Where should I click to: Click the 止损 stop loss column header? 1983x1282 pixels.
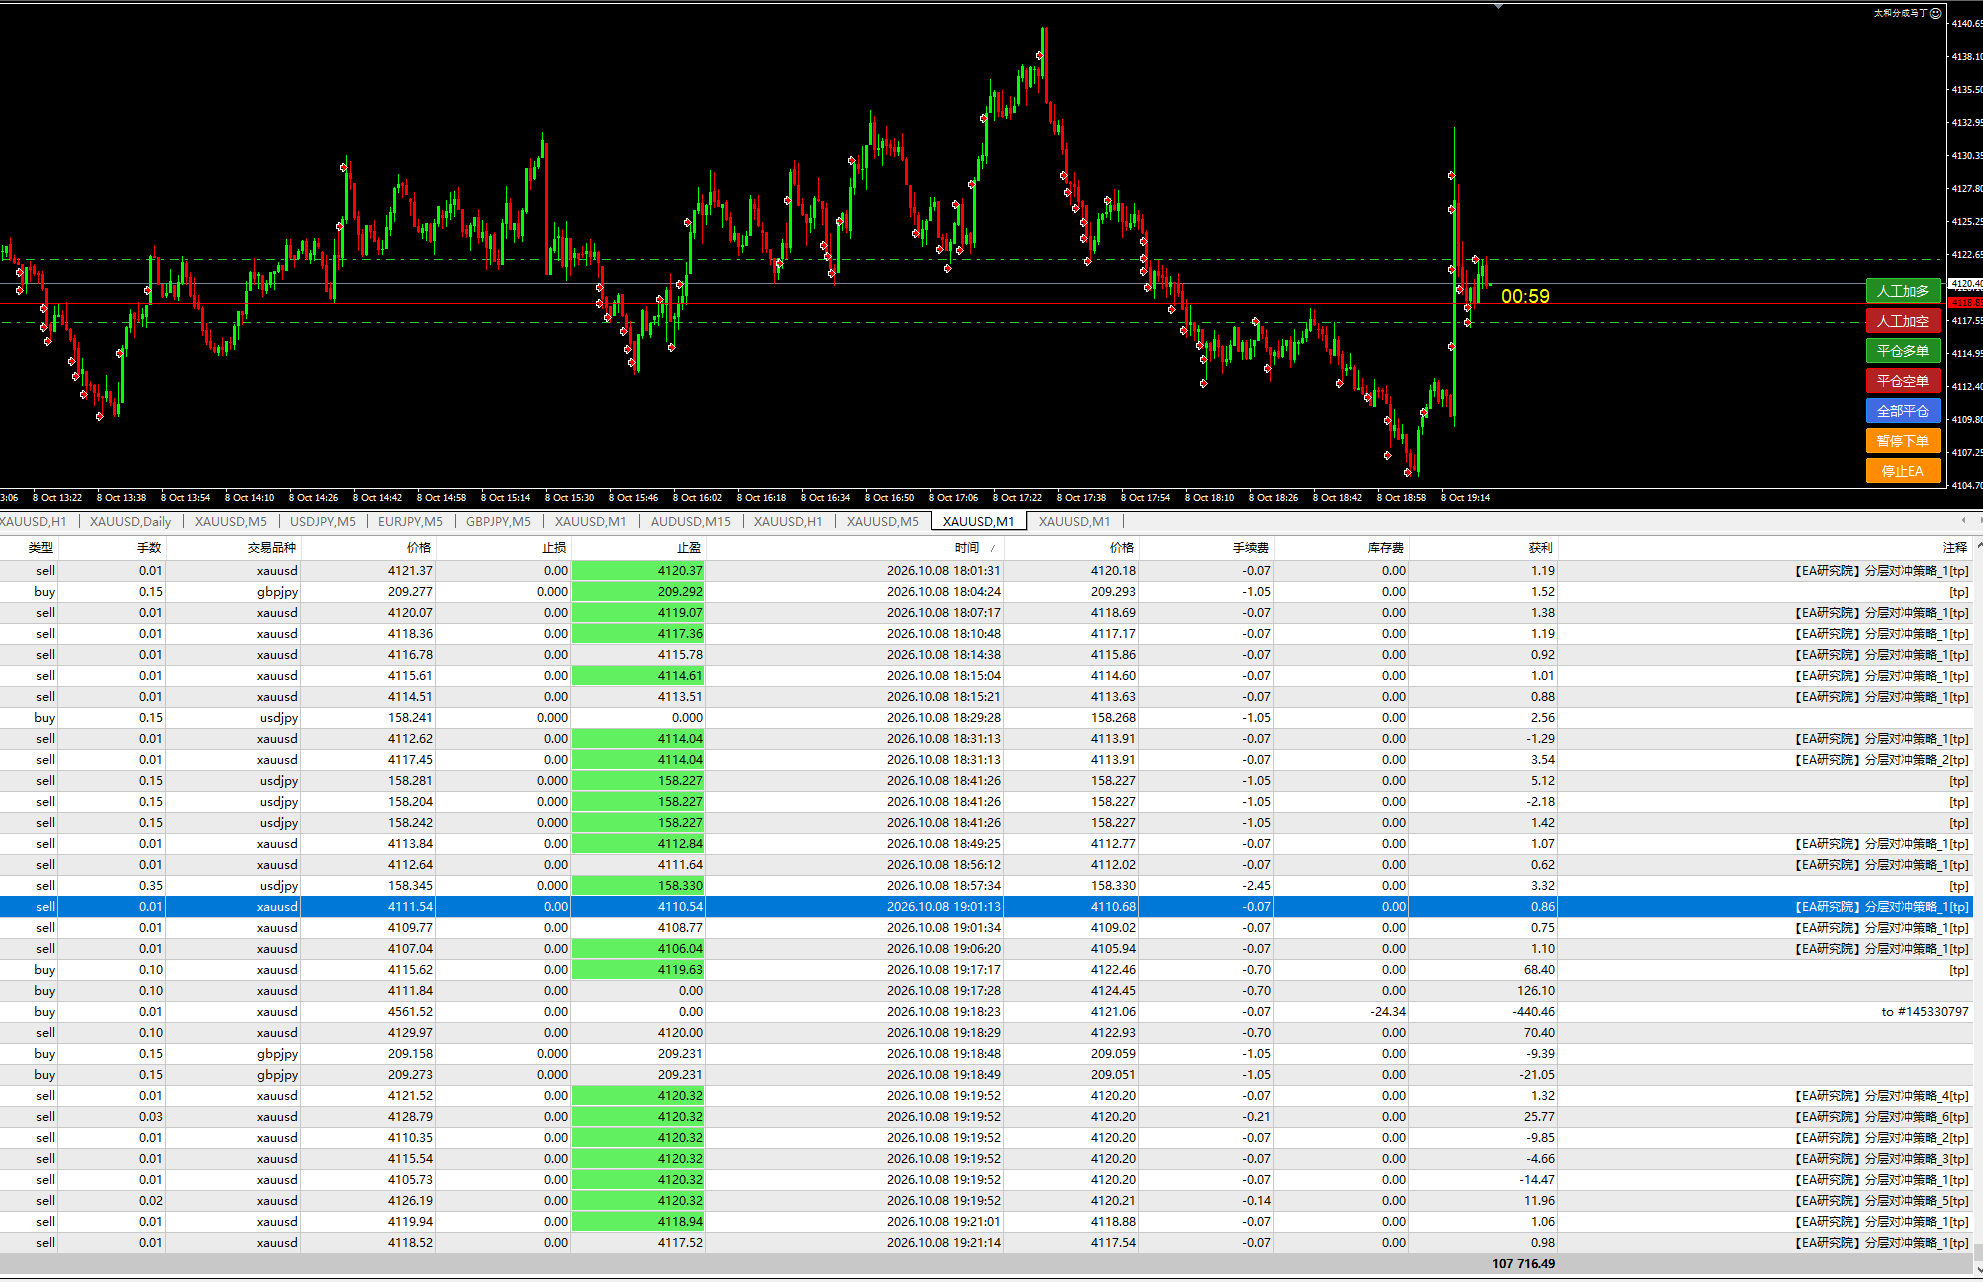503,548
